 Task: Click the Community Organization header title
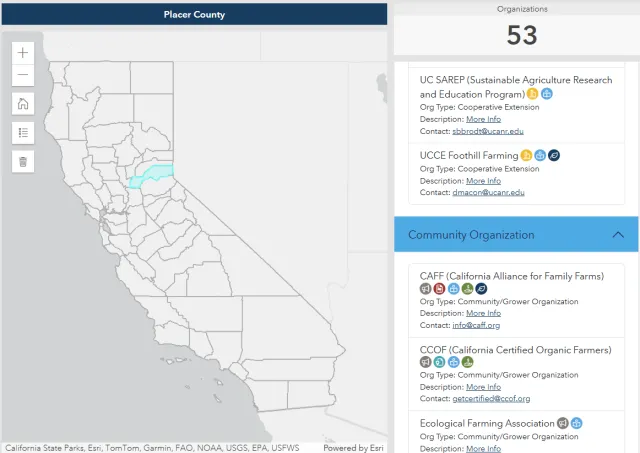[x=471, y=235]
